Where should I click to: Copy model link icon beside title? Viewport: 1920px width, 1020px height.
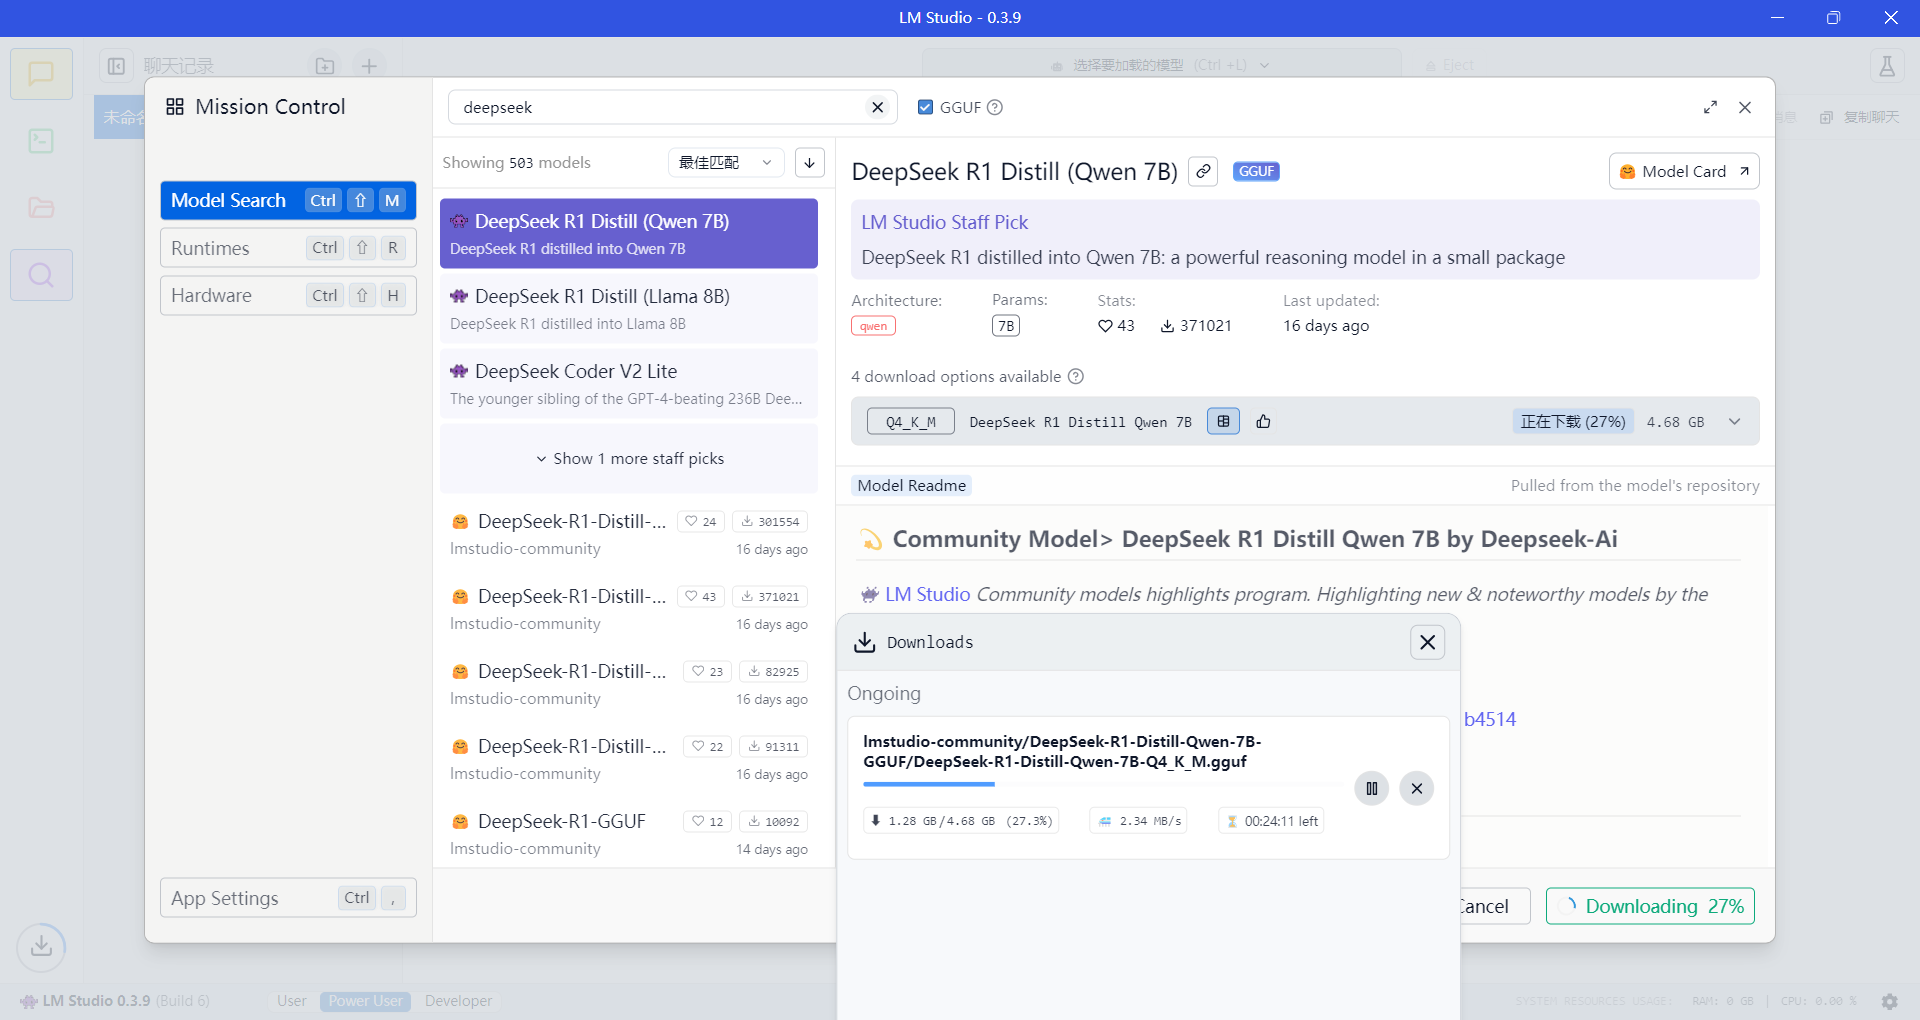1203,171
